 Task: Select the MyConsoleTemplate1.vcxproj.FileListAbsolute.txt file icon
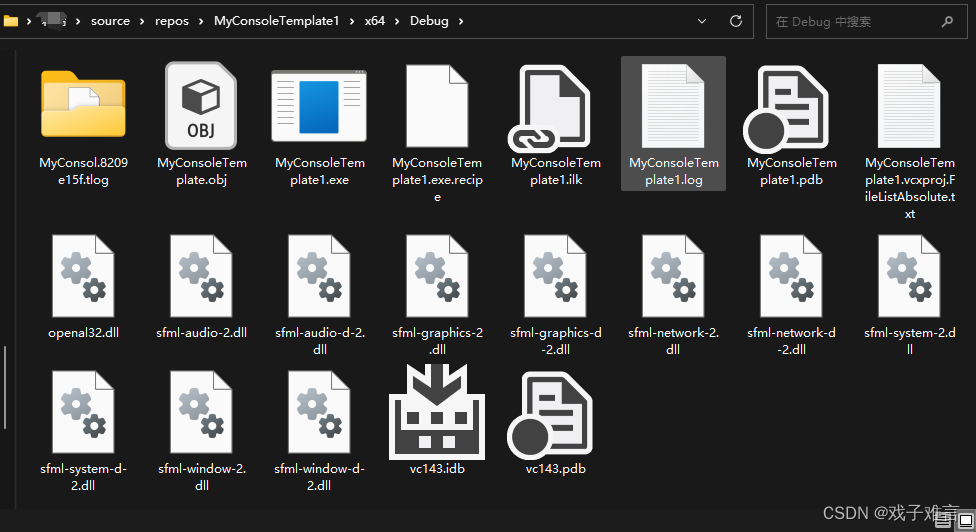[x=909, y=106]
